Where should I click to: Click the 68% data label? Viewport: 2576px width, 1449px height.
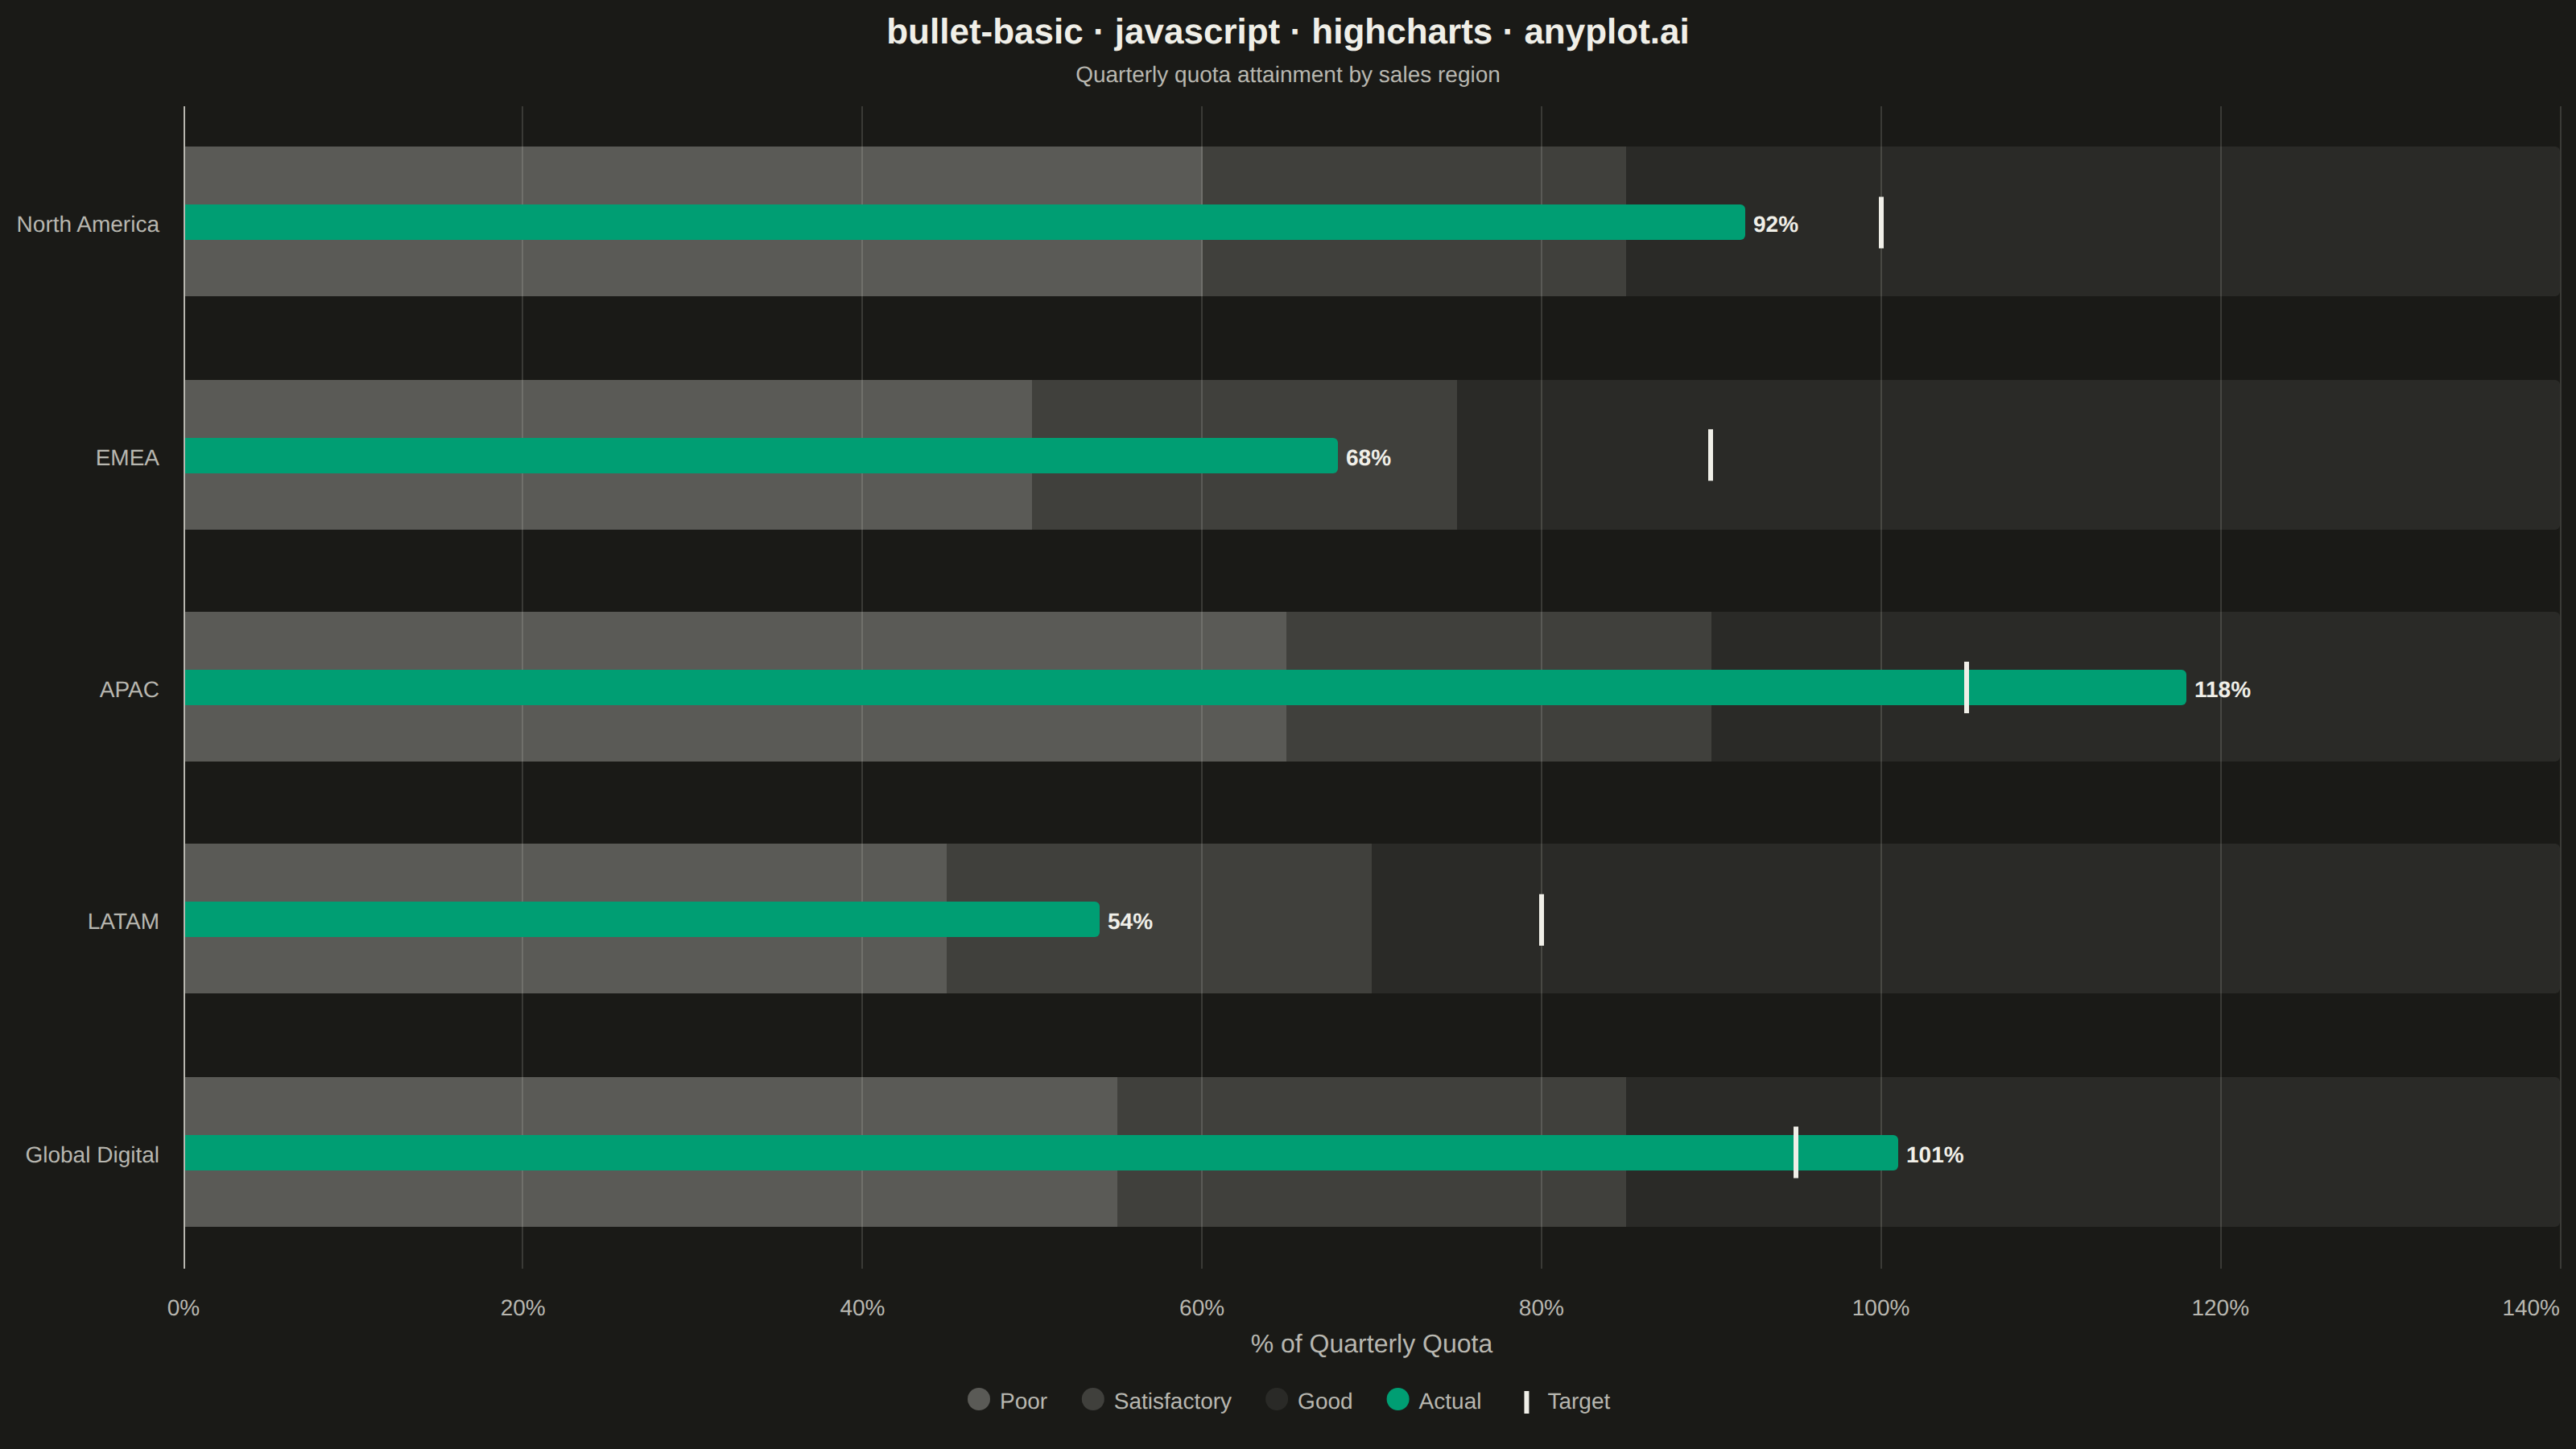[x=1368, y=457]
